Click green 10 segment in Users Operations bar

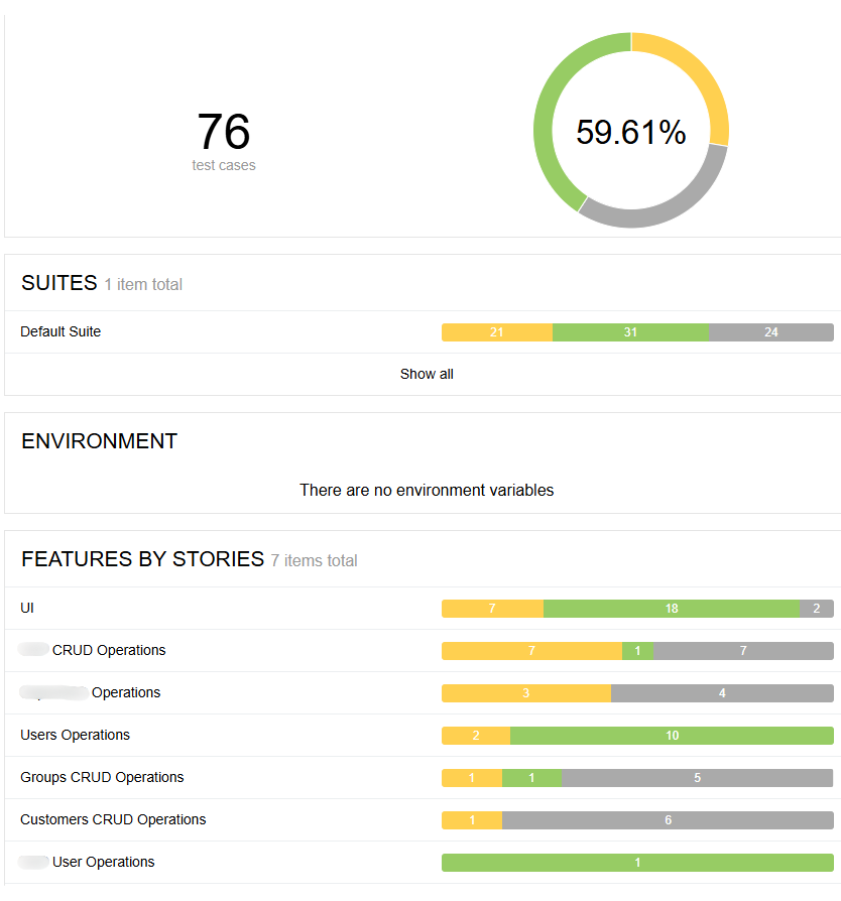point(672,735)
